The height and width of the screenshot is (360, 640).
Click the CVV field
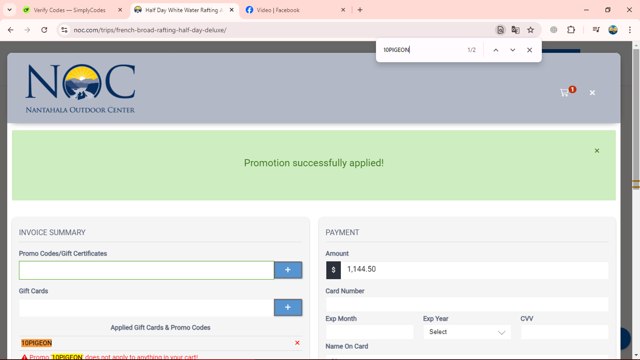(564, 332)
